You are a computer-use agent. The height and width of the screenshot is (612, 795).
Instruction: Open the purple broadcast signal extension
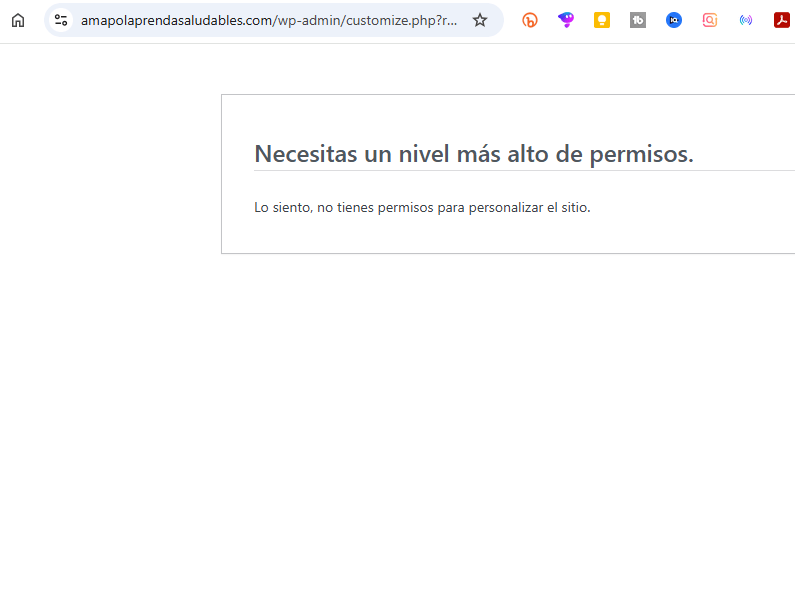pos(746,20)
